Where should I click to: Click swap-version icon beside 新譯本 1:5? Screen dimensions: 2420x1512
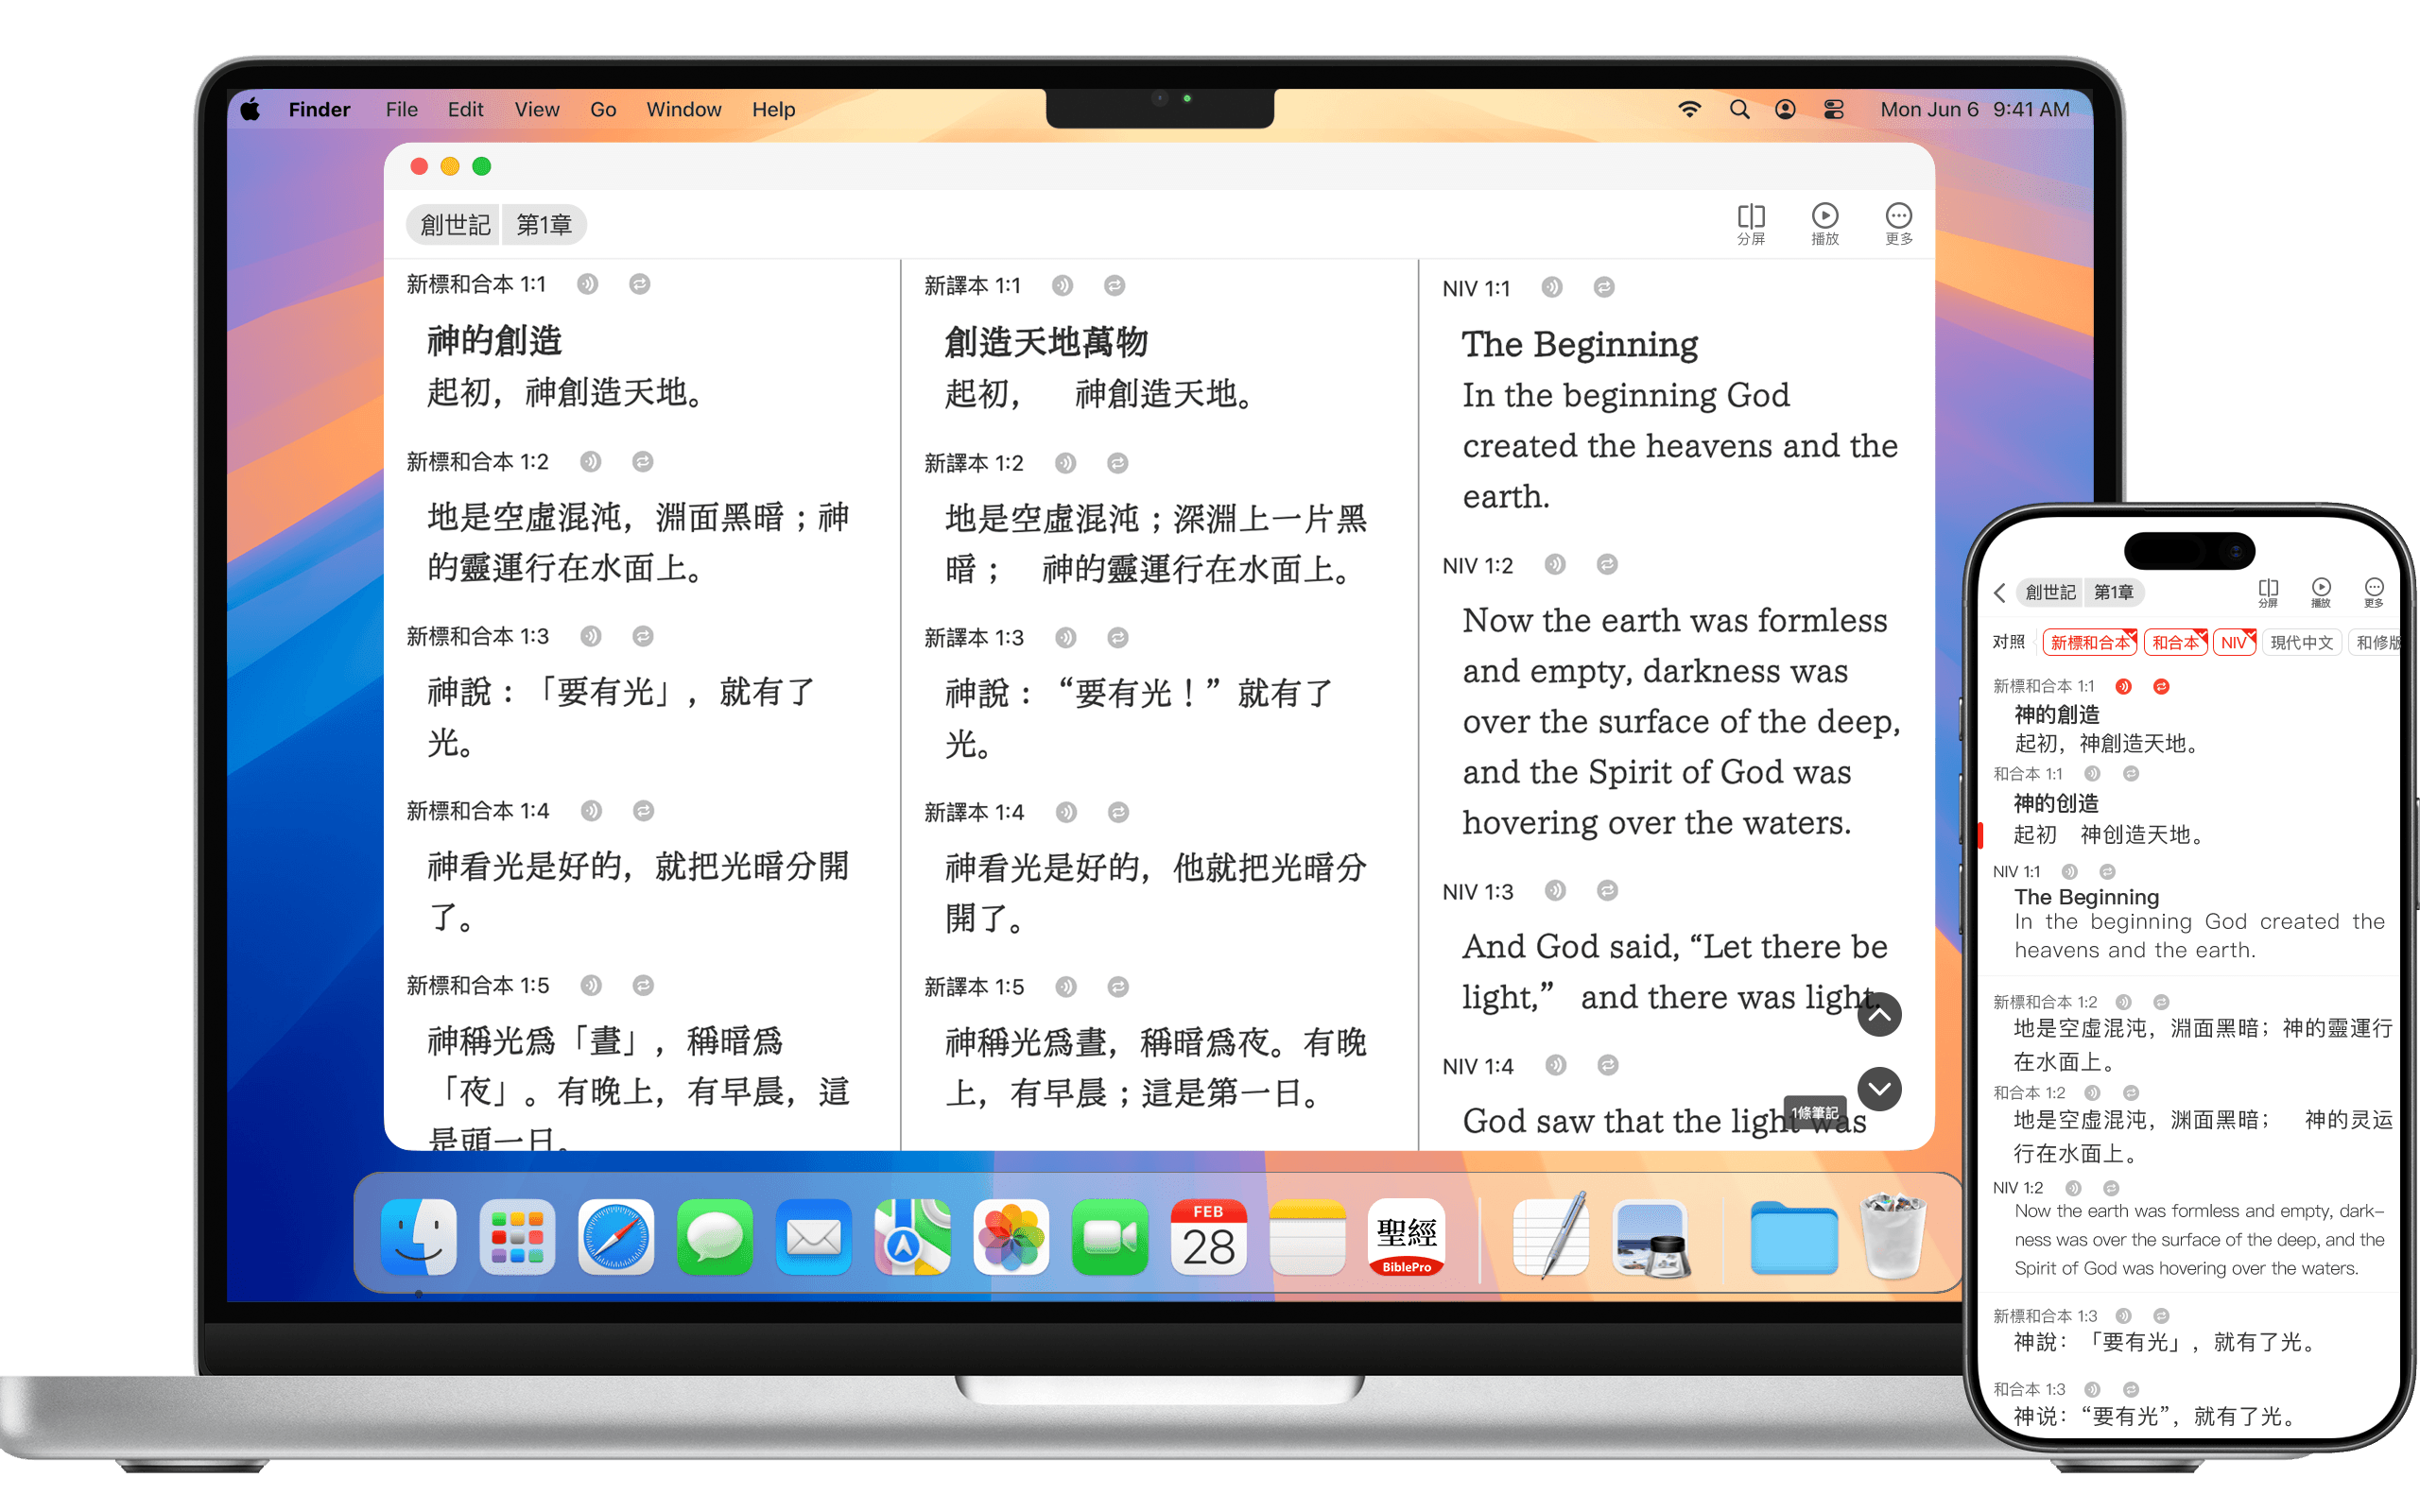click(x=1118, y=987)
